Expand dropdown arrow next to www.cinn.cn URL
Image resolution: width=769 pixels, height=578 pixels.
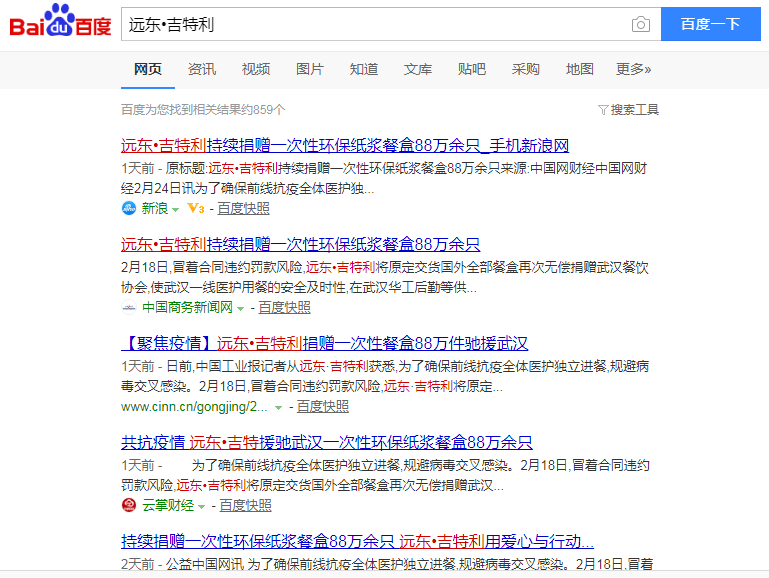(x=278, y=408)
